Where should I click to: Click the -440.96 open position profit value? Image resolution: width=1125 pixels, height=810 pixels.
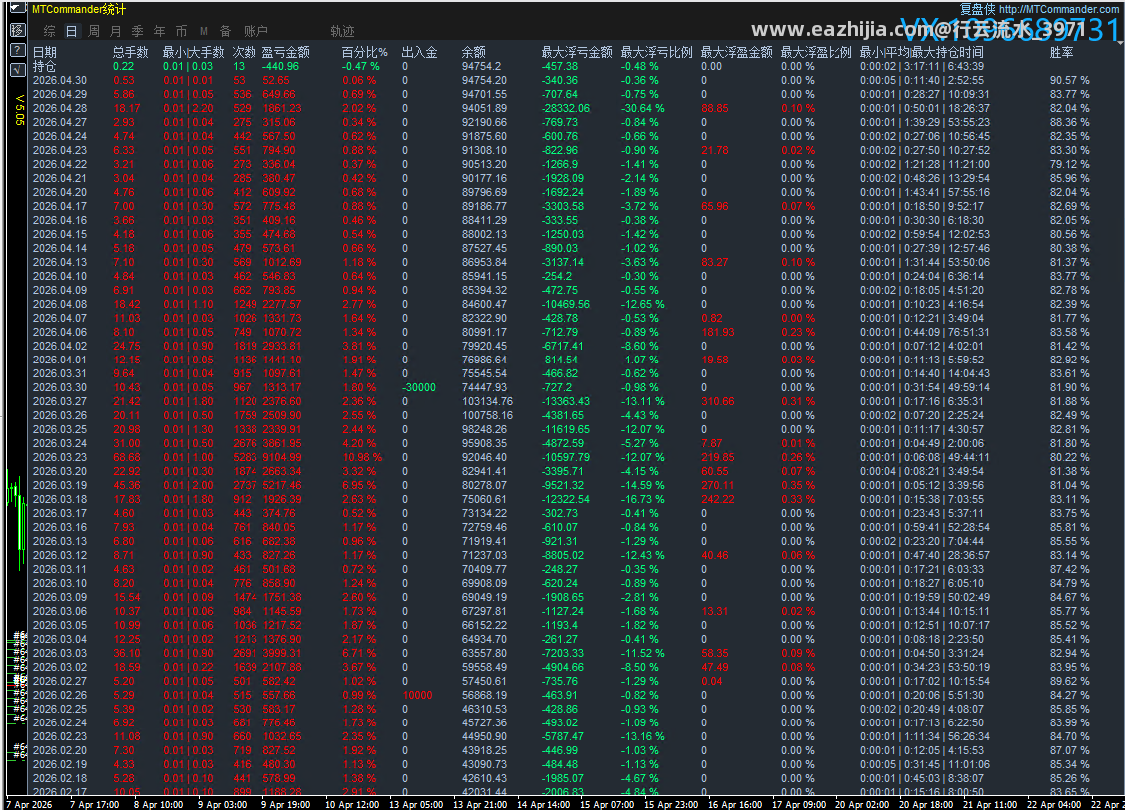(x=281, y=66)
